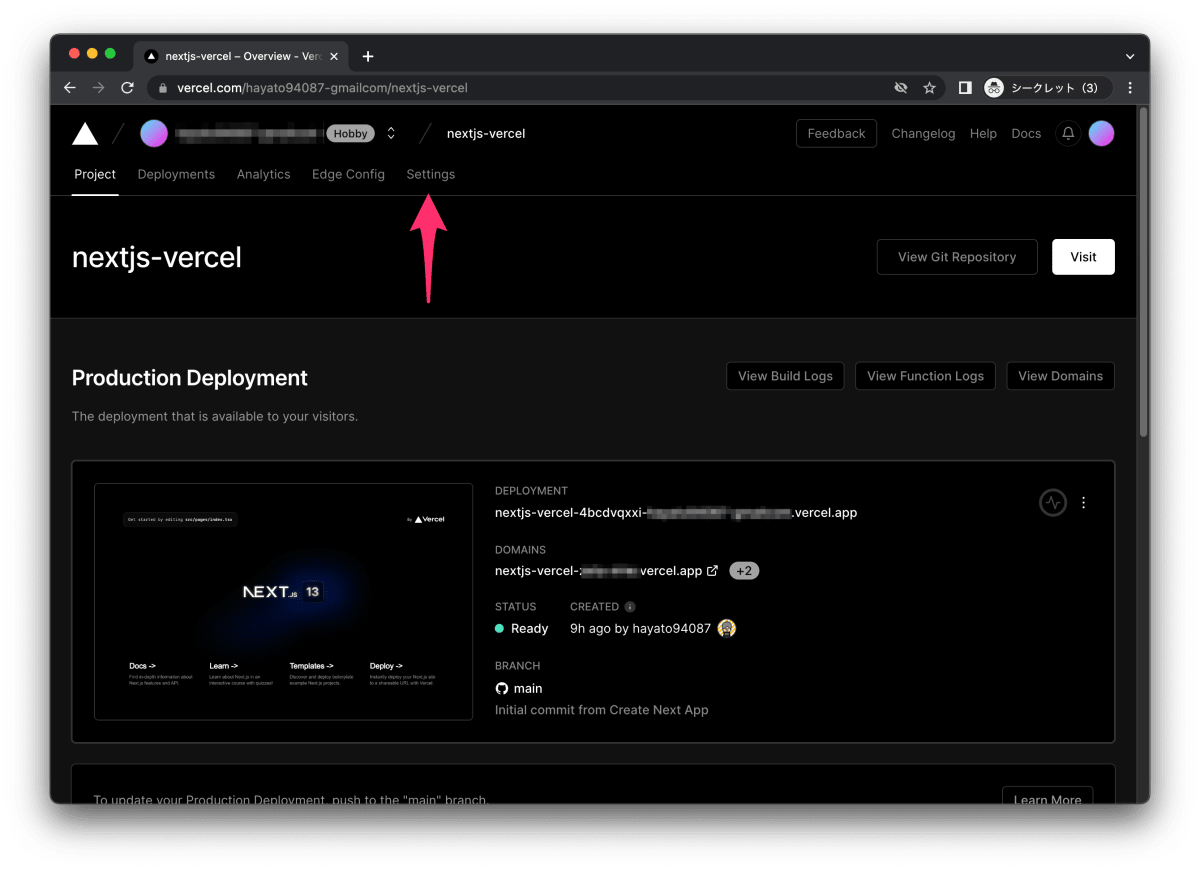Click the CREATED info icon
The image size is (1200, 870).
tap(630, 607)
